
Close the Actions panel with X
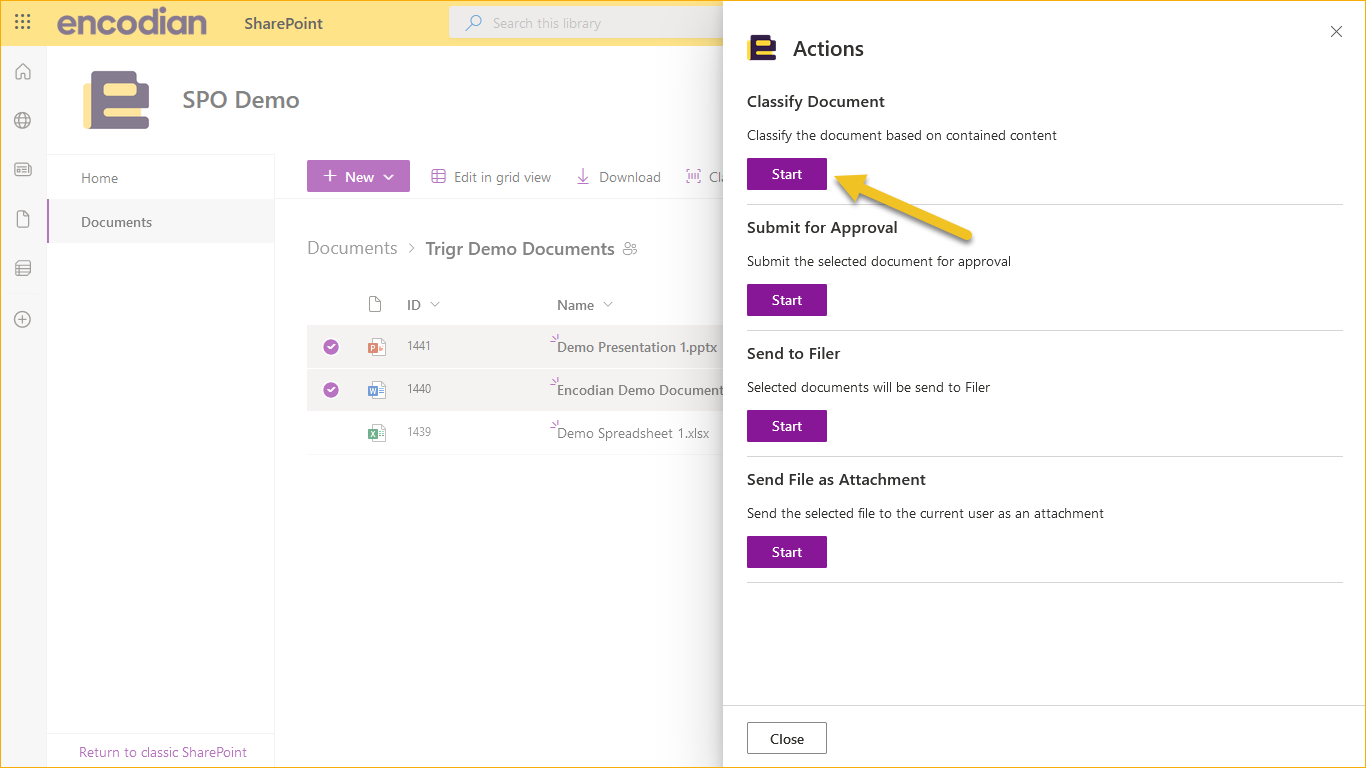pyautogui.click(x=1336, y=32)
